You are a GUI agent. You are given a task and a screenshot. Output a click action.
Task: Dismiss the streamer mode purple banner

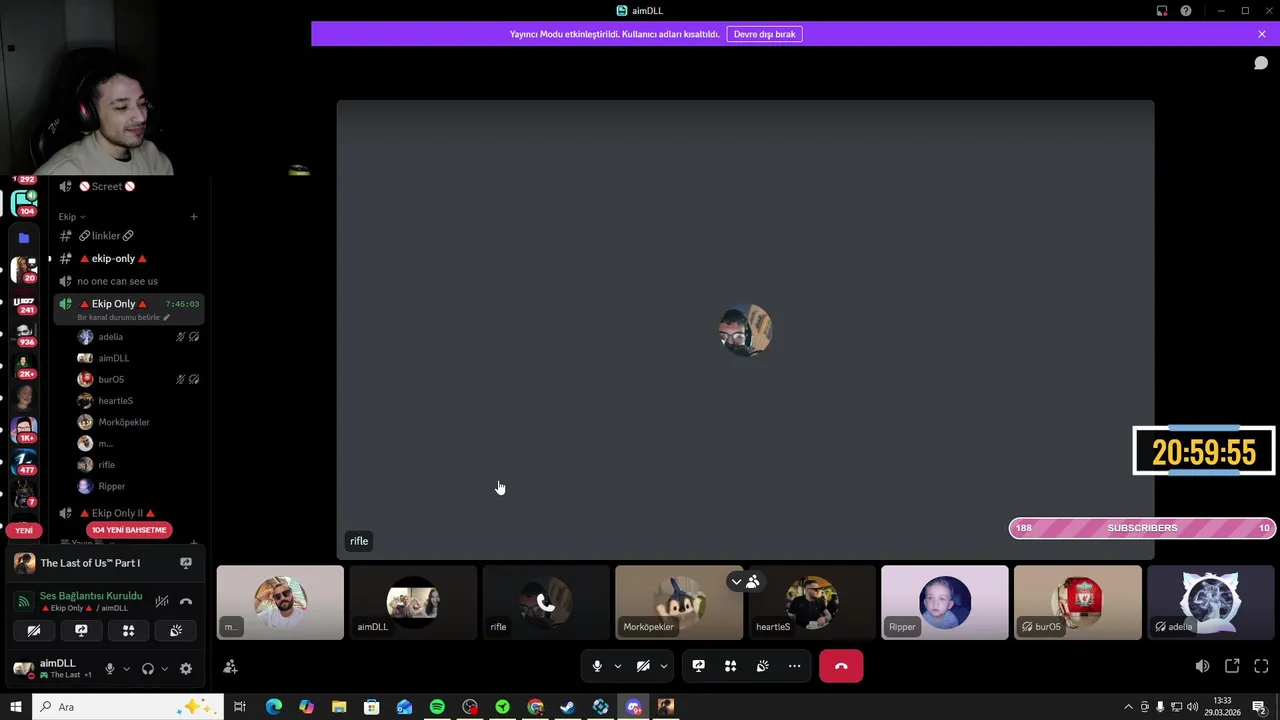click(1262, 34)
